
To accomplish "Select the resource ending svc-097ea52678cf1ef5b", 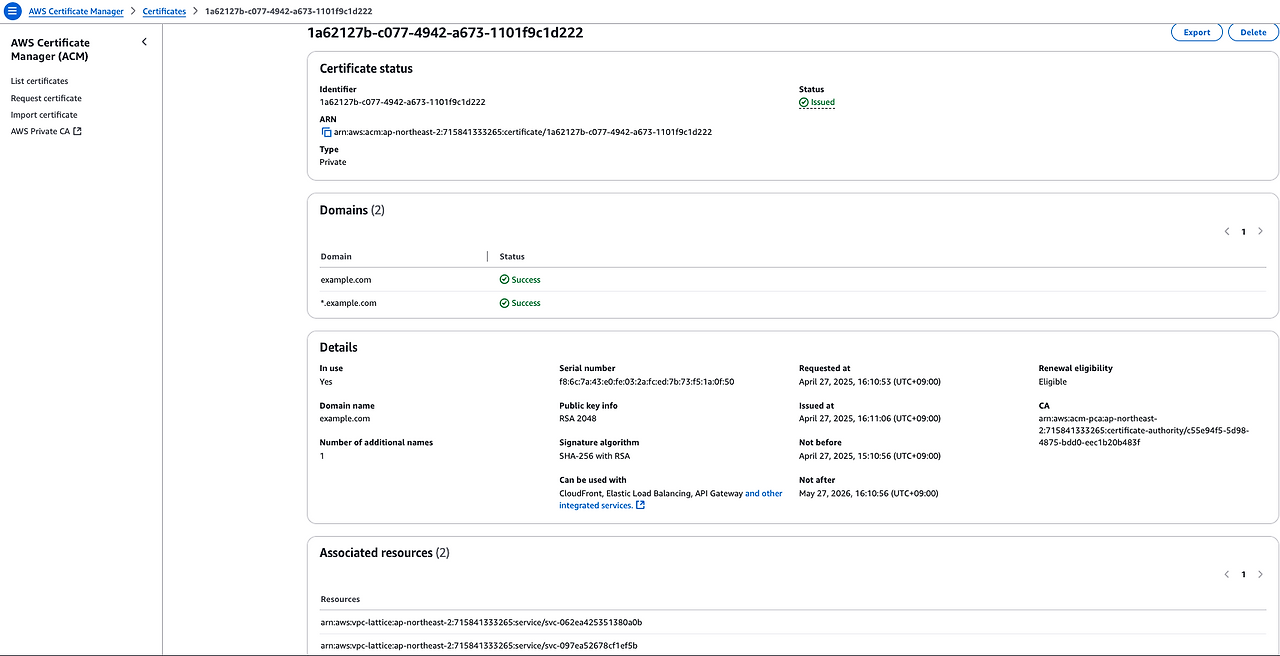I will (479, 646).
